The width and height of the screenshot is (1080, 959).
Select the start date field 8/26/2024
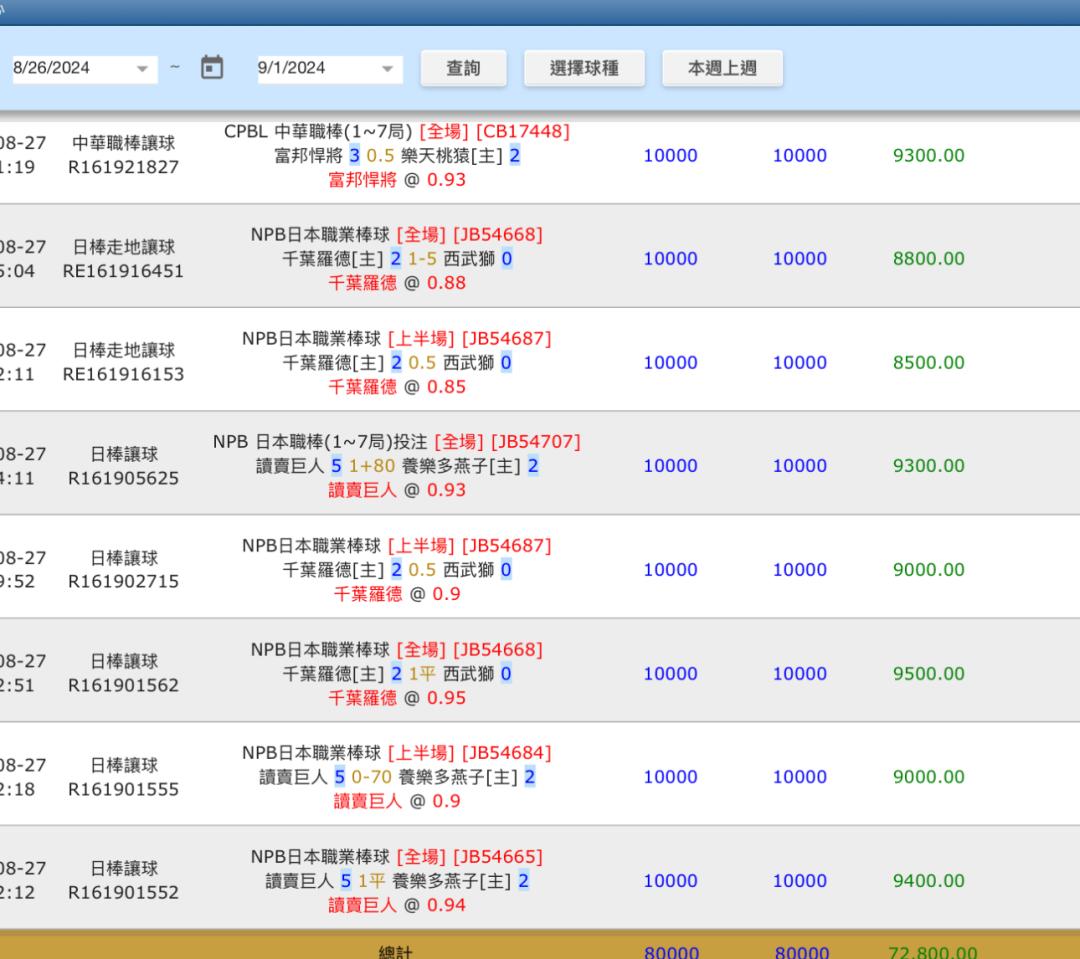coord(85,69)
